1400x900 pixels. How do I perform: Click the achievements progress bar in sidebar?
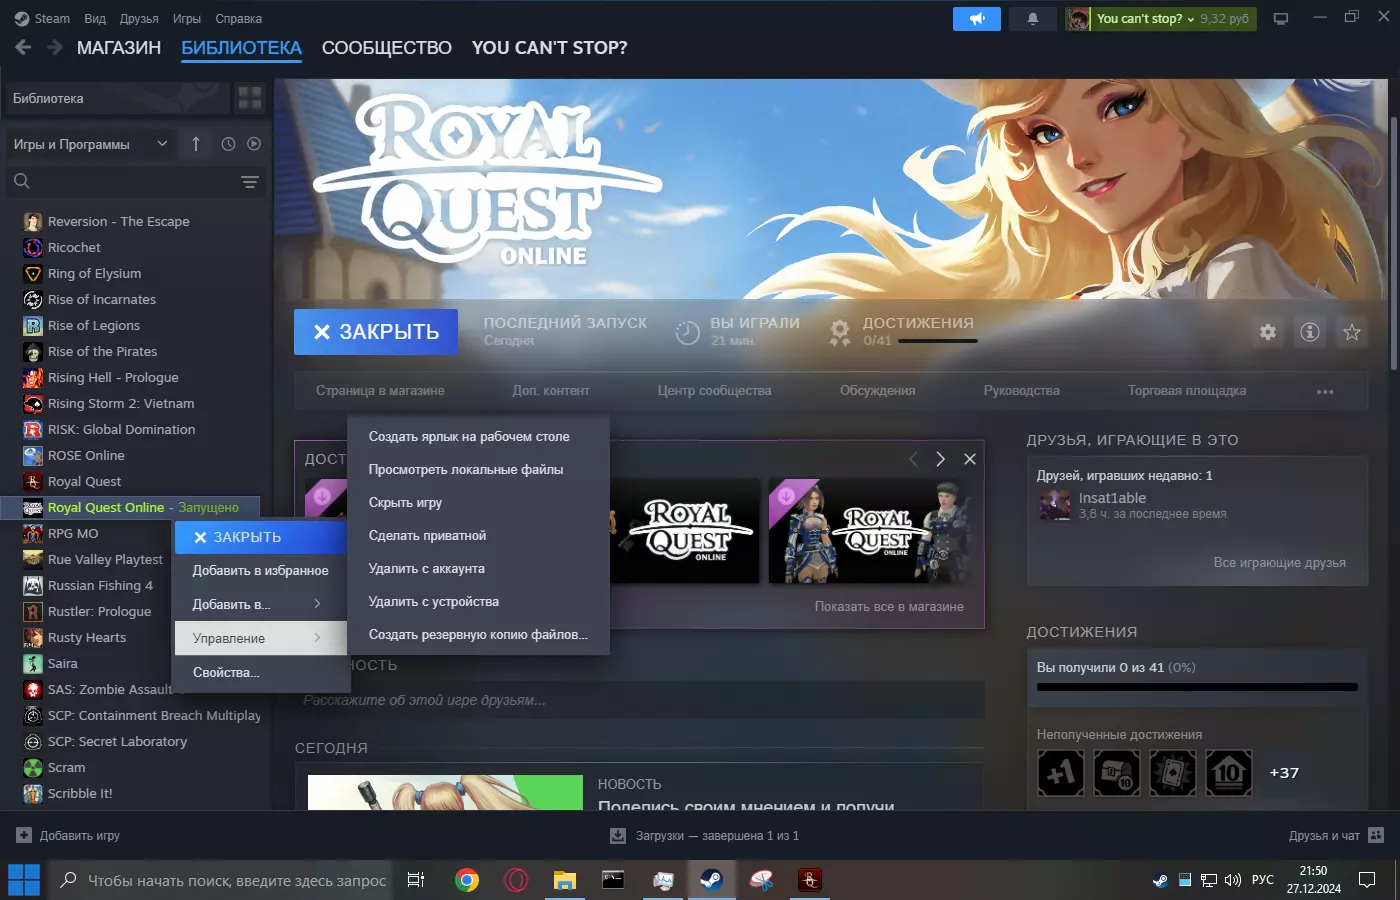click(x=1197, y=687)
